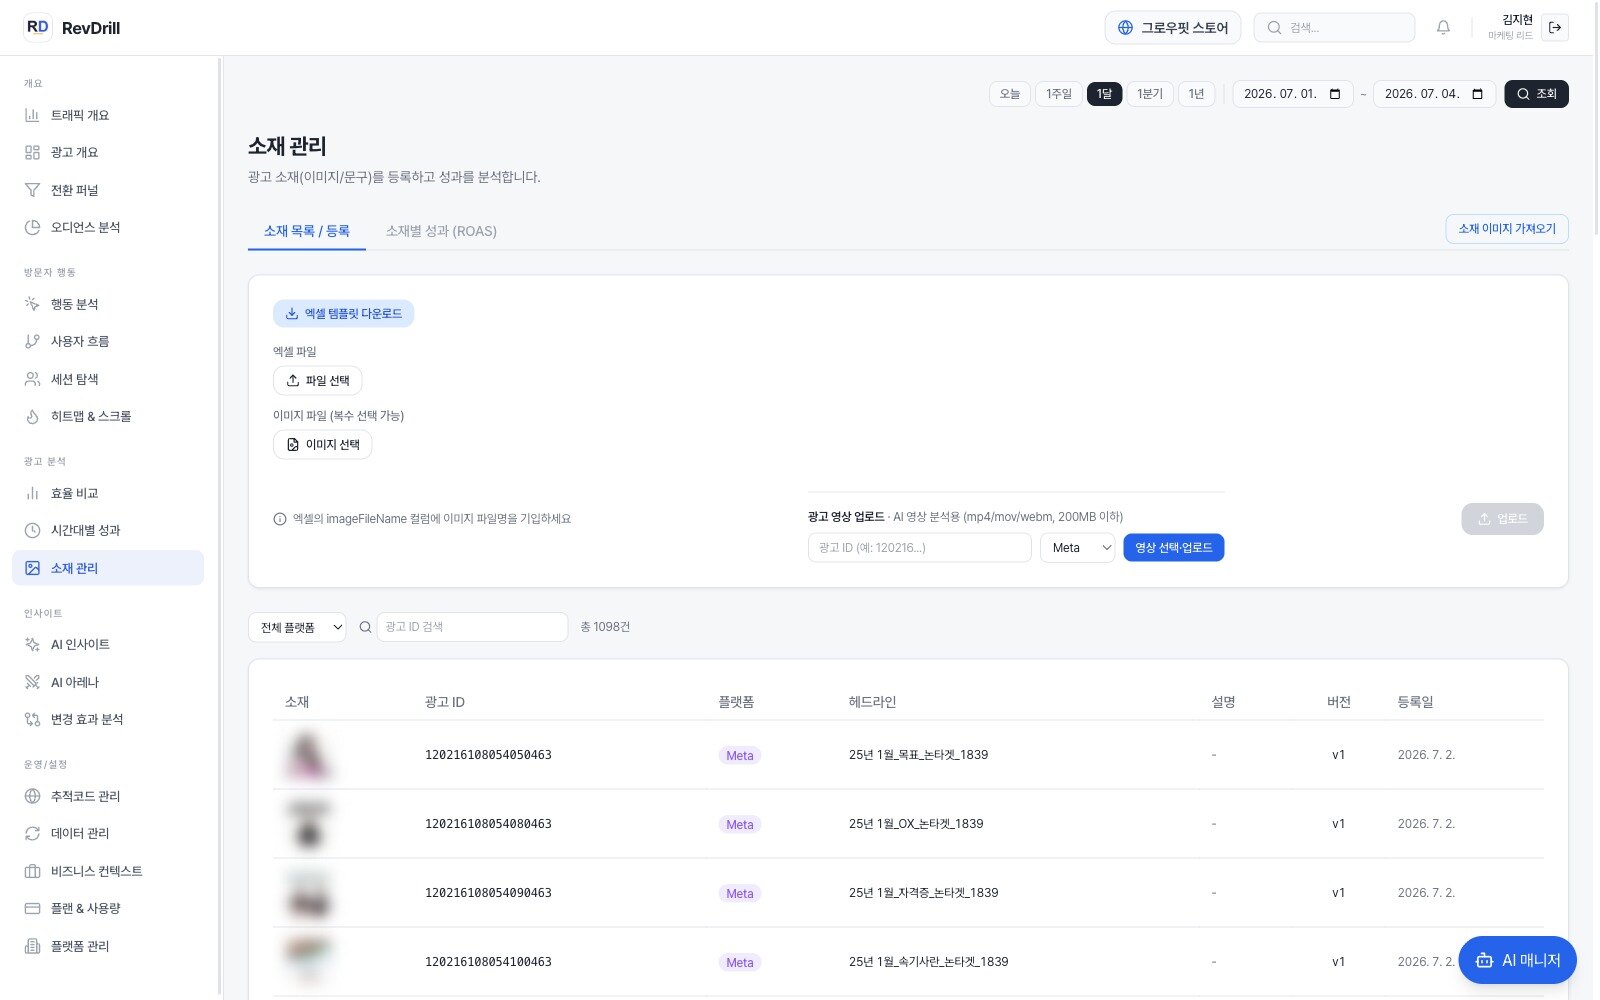Select the 오늘 period toggle
This screenshot has width=1600, height=1000.
tap(1010, 94)
